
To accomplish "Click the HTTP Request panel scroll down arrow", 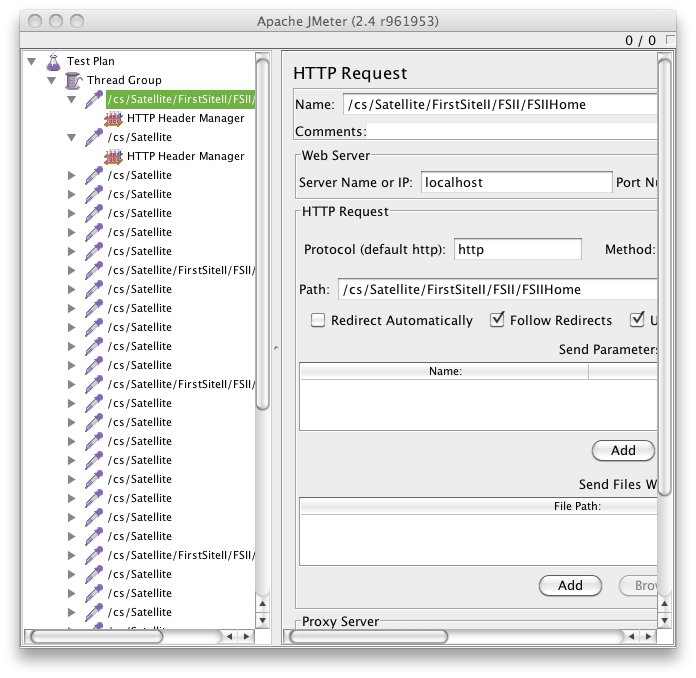I will (664, 621).
